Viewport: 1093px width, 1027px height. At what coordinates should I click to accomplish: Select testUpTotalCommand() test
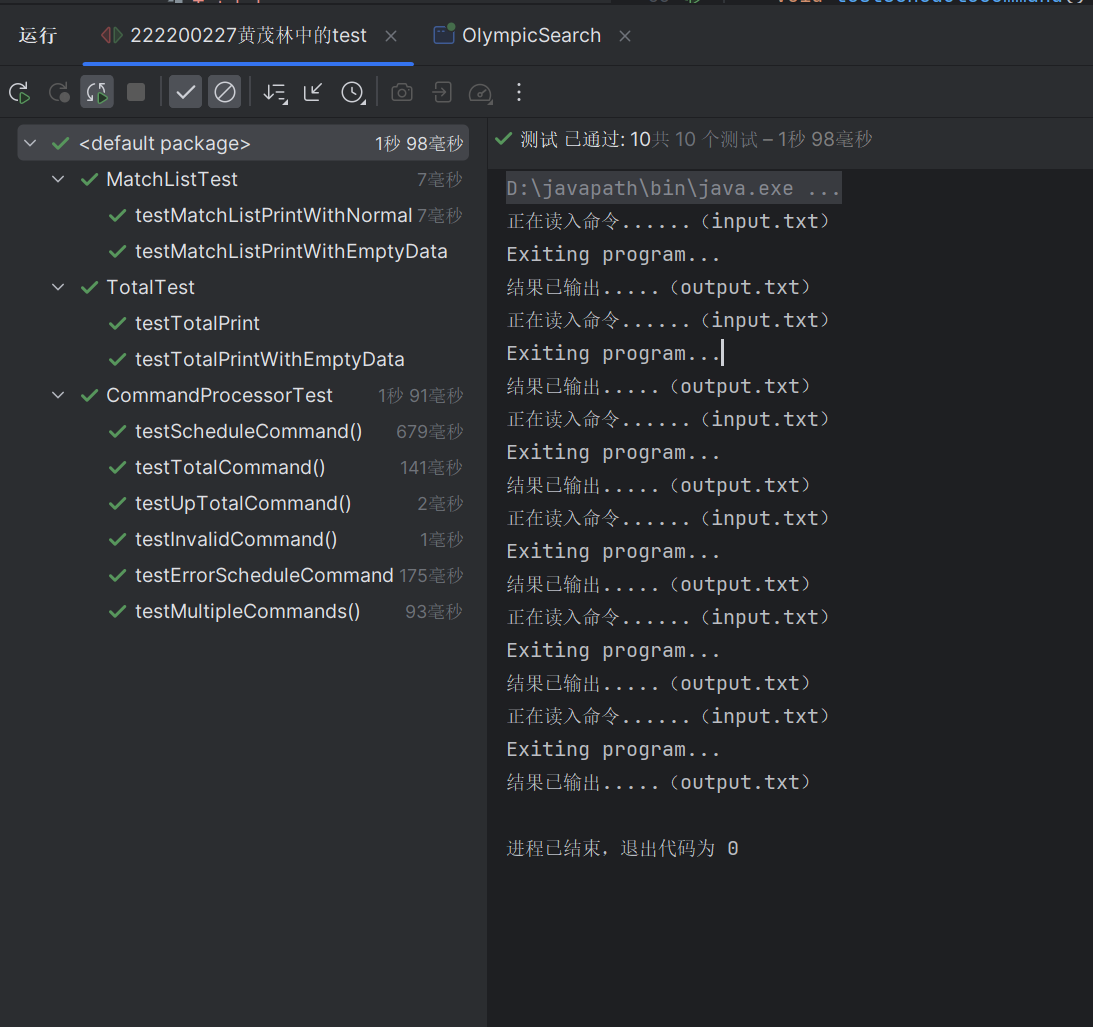243,503
